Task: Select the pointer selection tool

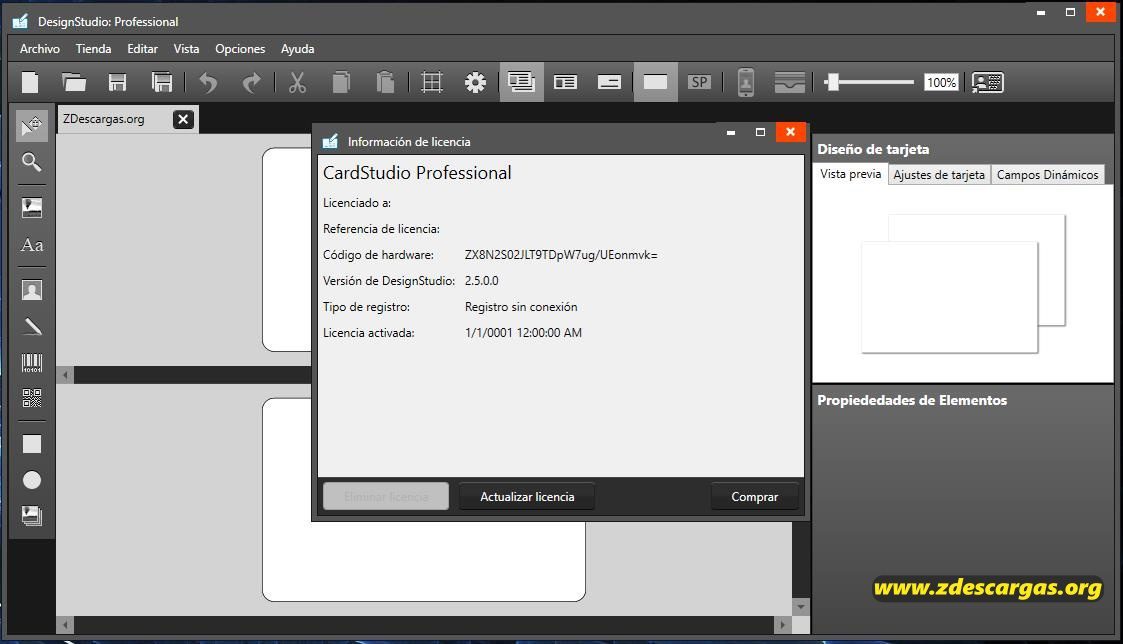Action: tap(32, 126)
